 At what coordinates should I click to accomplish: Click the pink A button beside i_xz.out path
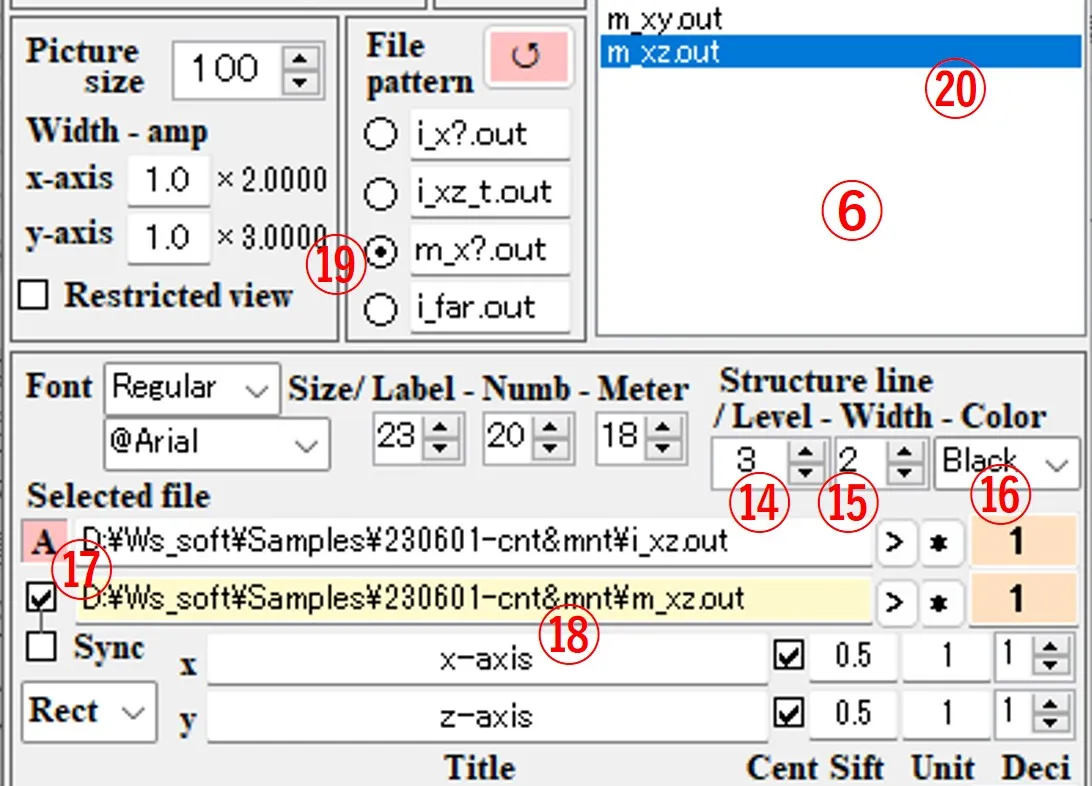(43, 541)
